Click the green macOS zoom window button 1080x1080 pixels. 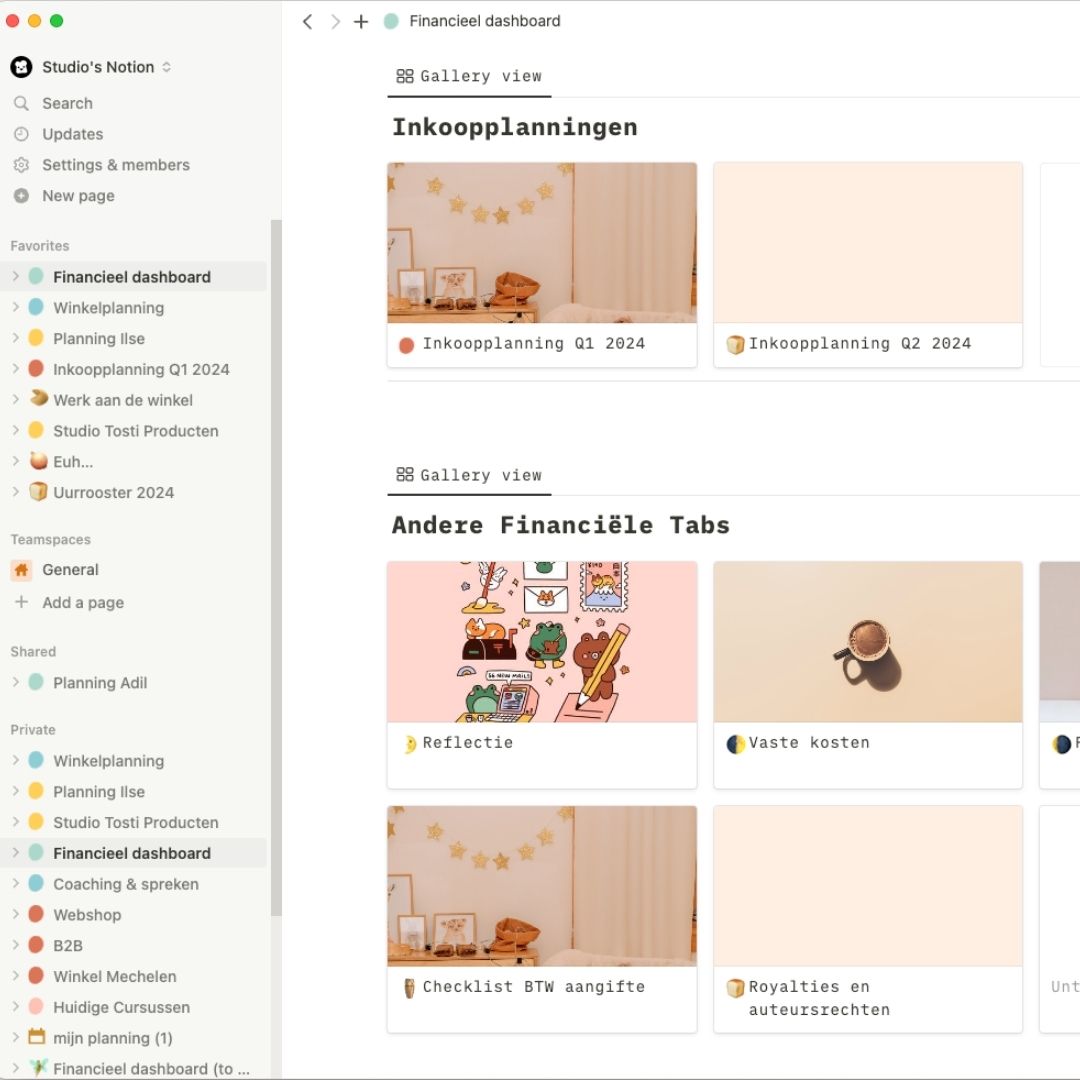(56, 19)
